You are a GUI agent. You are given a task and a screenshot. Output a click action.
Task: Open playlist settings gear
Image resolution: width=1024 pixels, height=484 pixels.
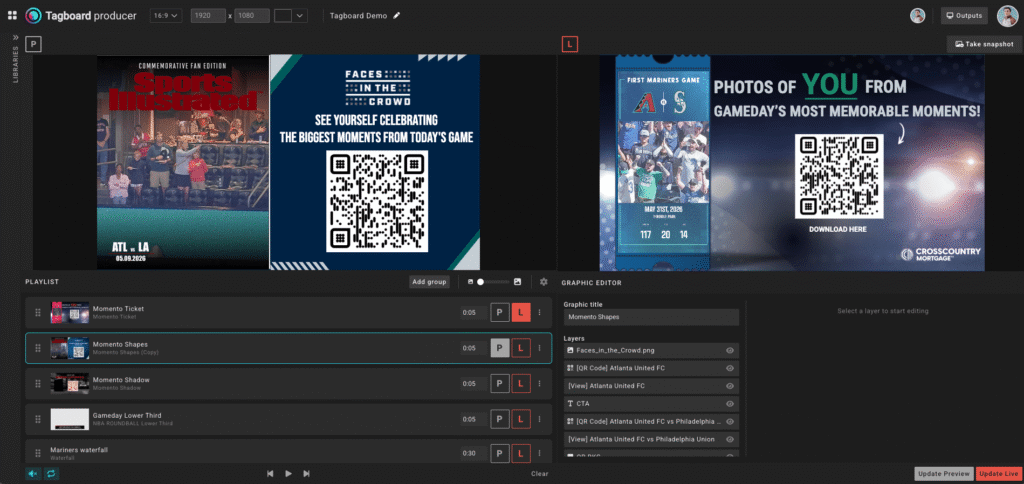pyautogui.click(x=543, y=282)
